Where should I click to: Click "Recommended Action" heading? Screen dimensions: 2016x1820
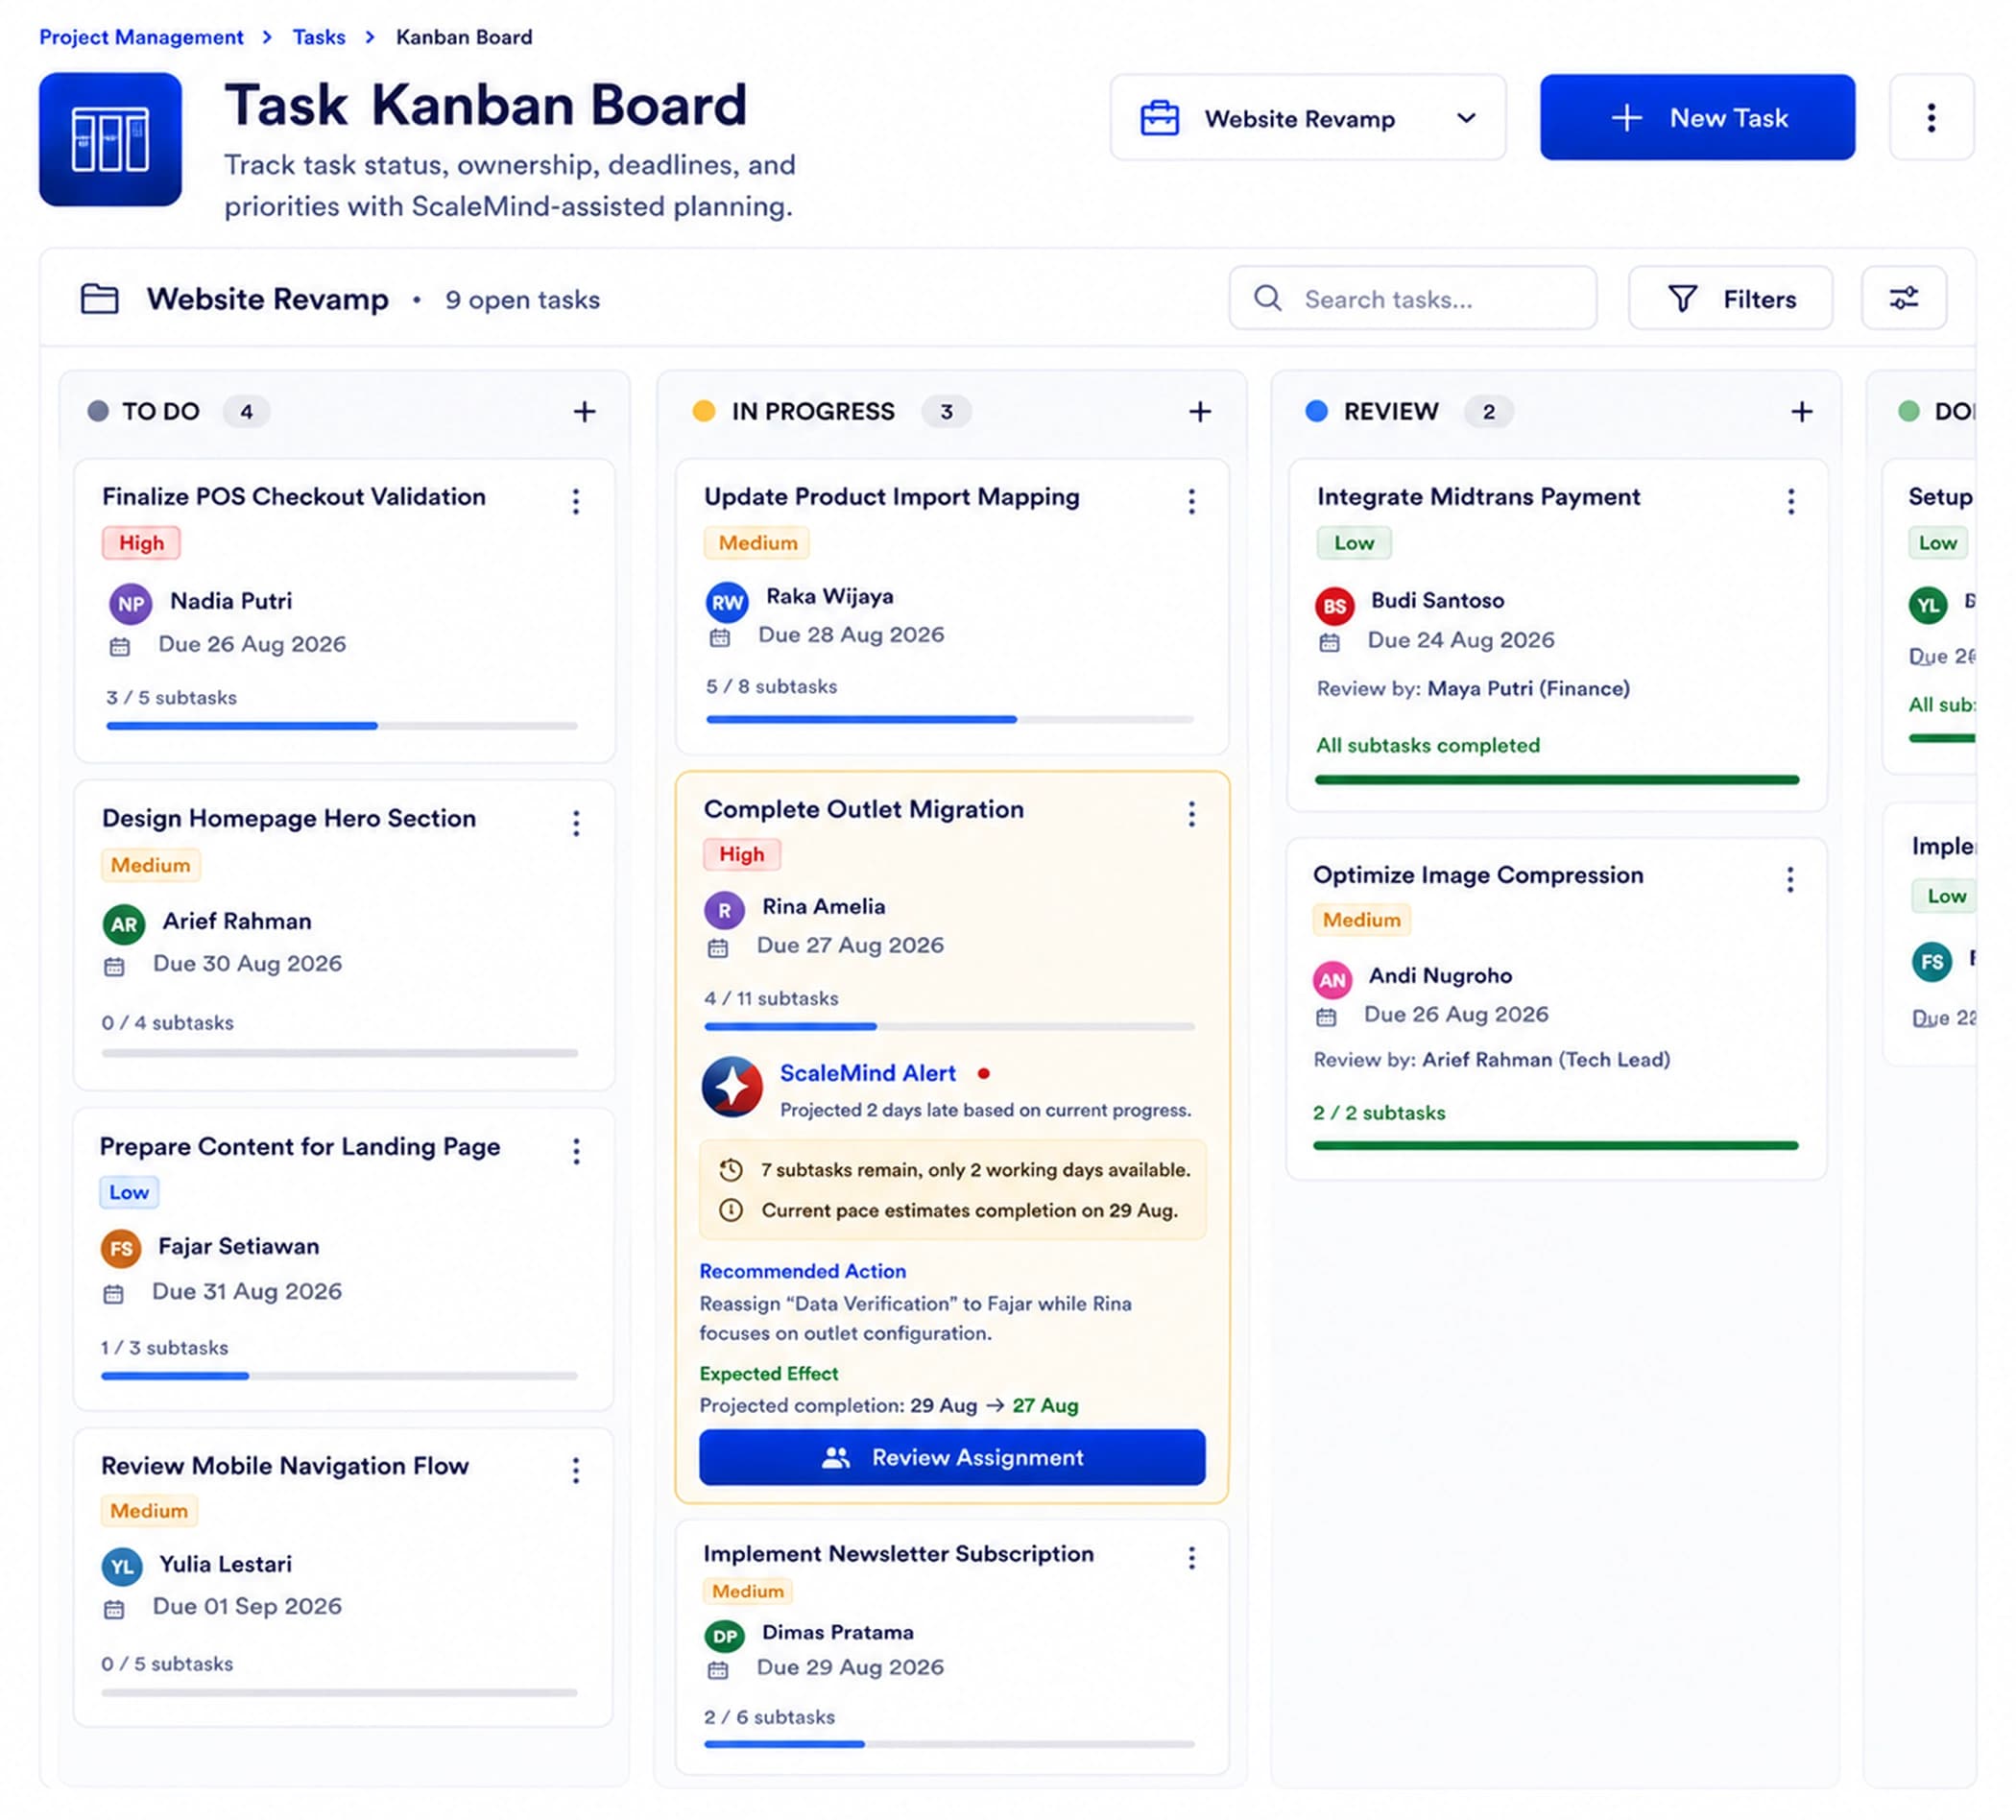(x=803, y=1272)
